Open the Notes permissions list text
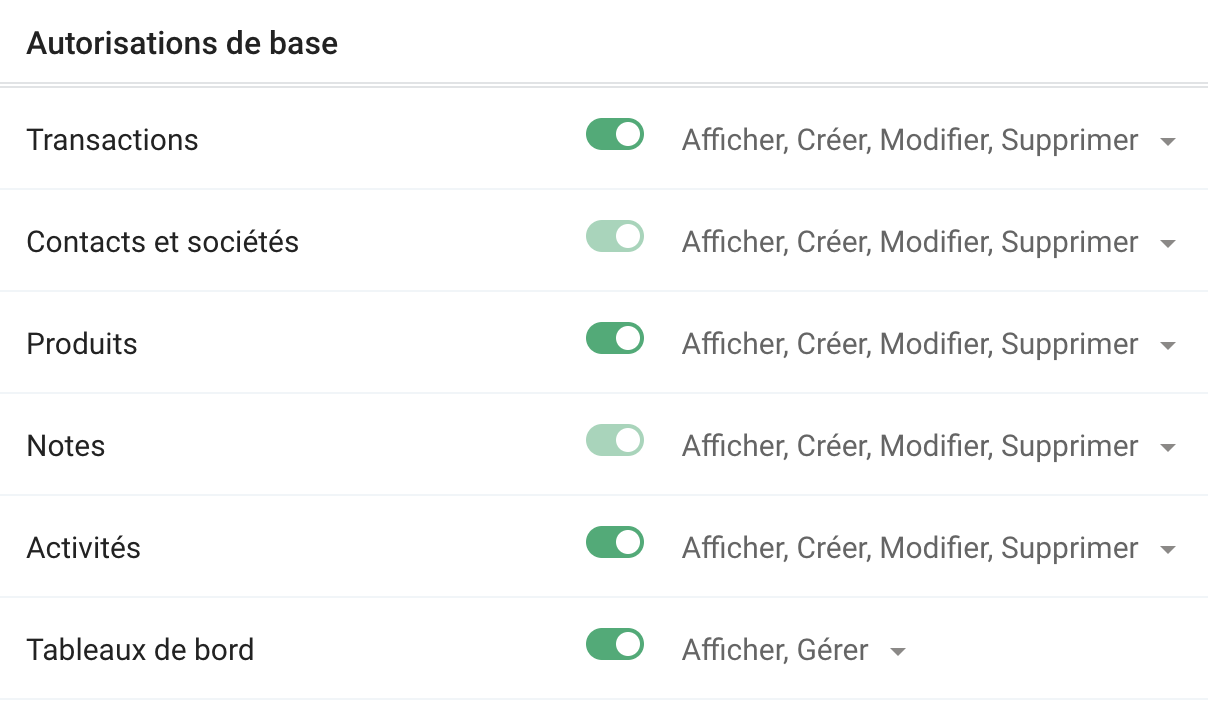Viewport: 1208px width, 714px height. (909, 446)
